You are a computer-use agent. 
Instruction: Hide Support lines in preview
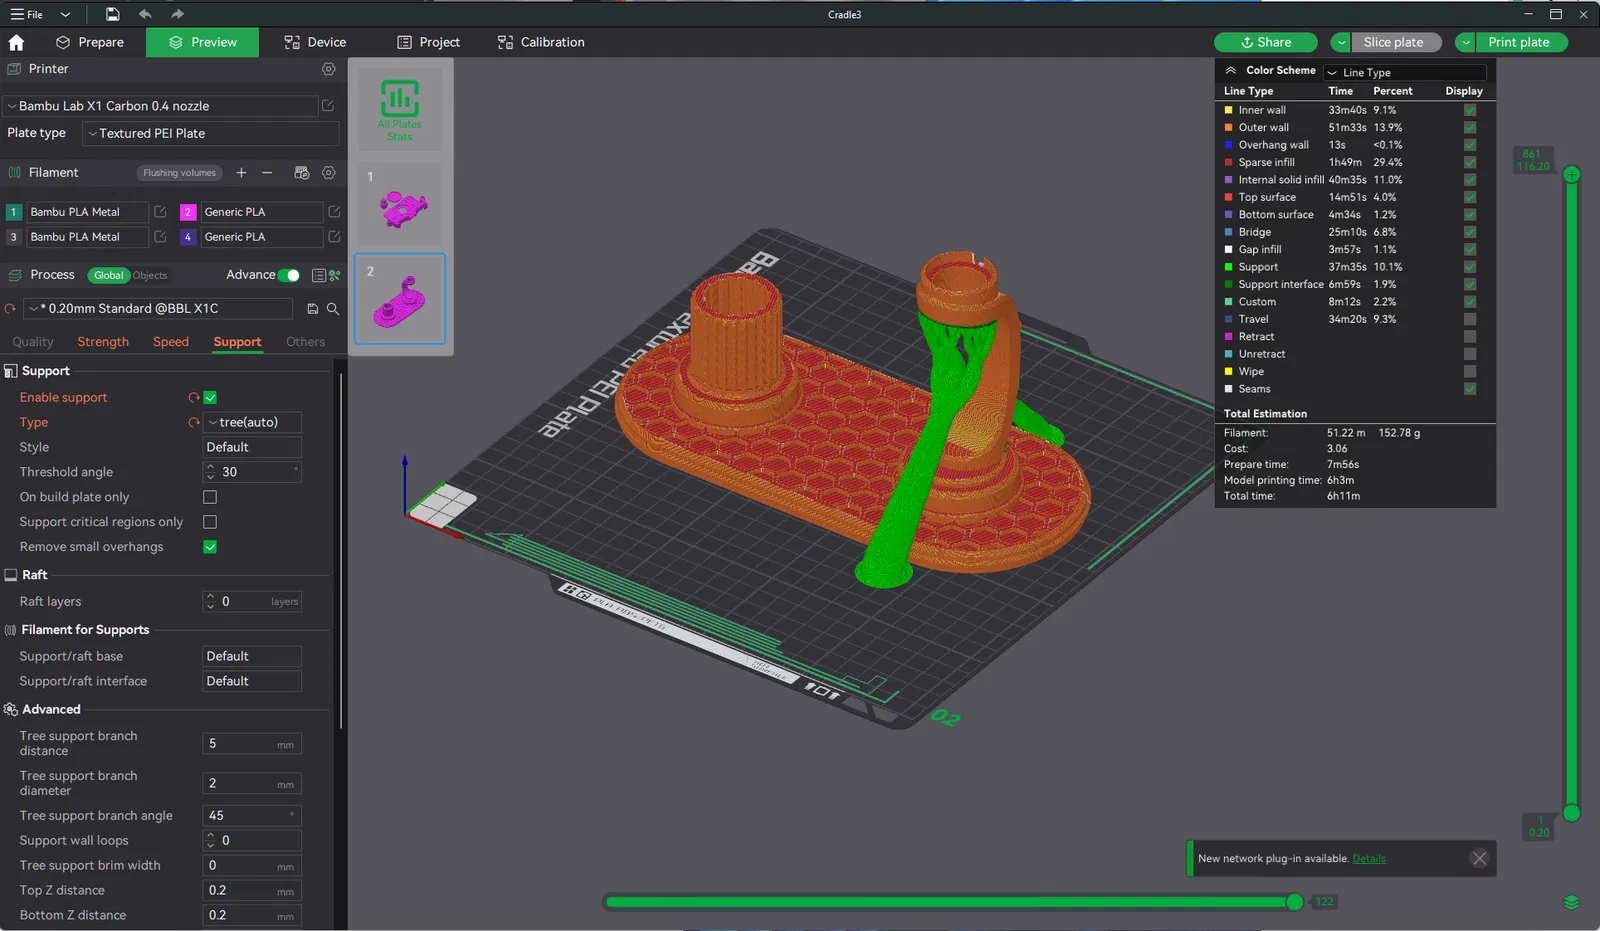[1470, 267]
